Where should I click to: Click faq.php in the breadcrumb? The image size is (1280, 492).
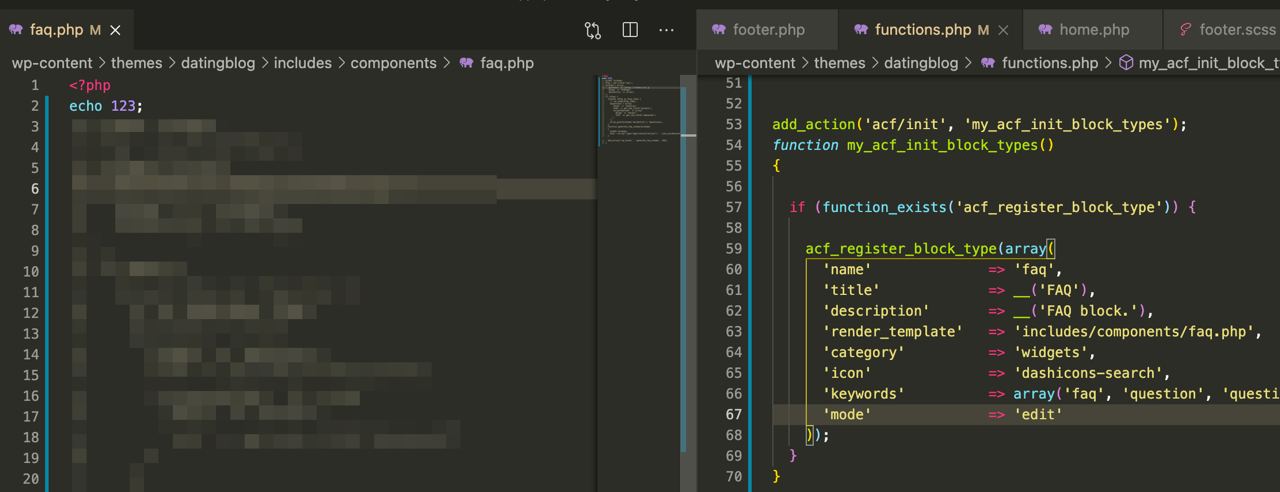click(507, 63)
